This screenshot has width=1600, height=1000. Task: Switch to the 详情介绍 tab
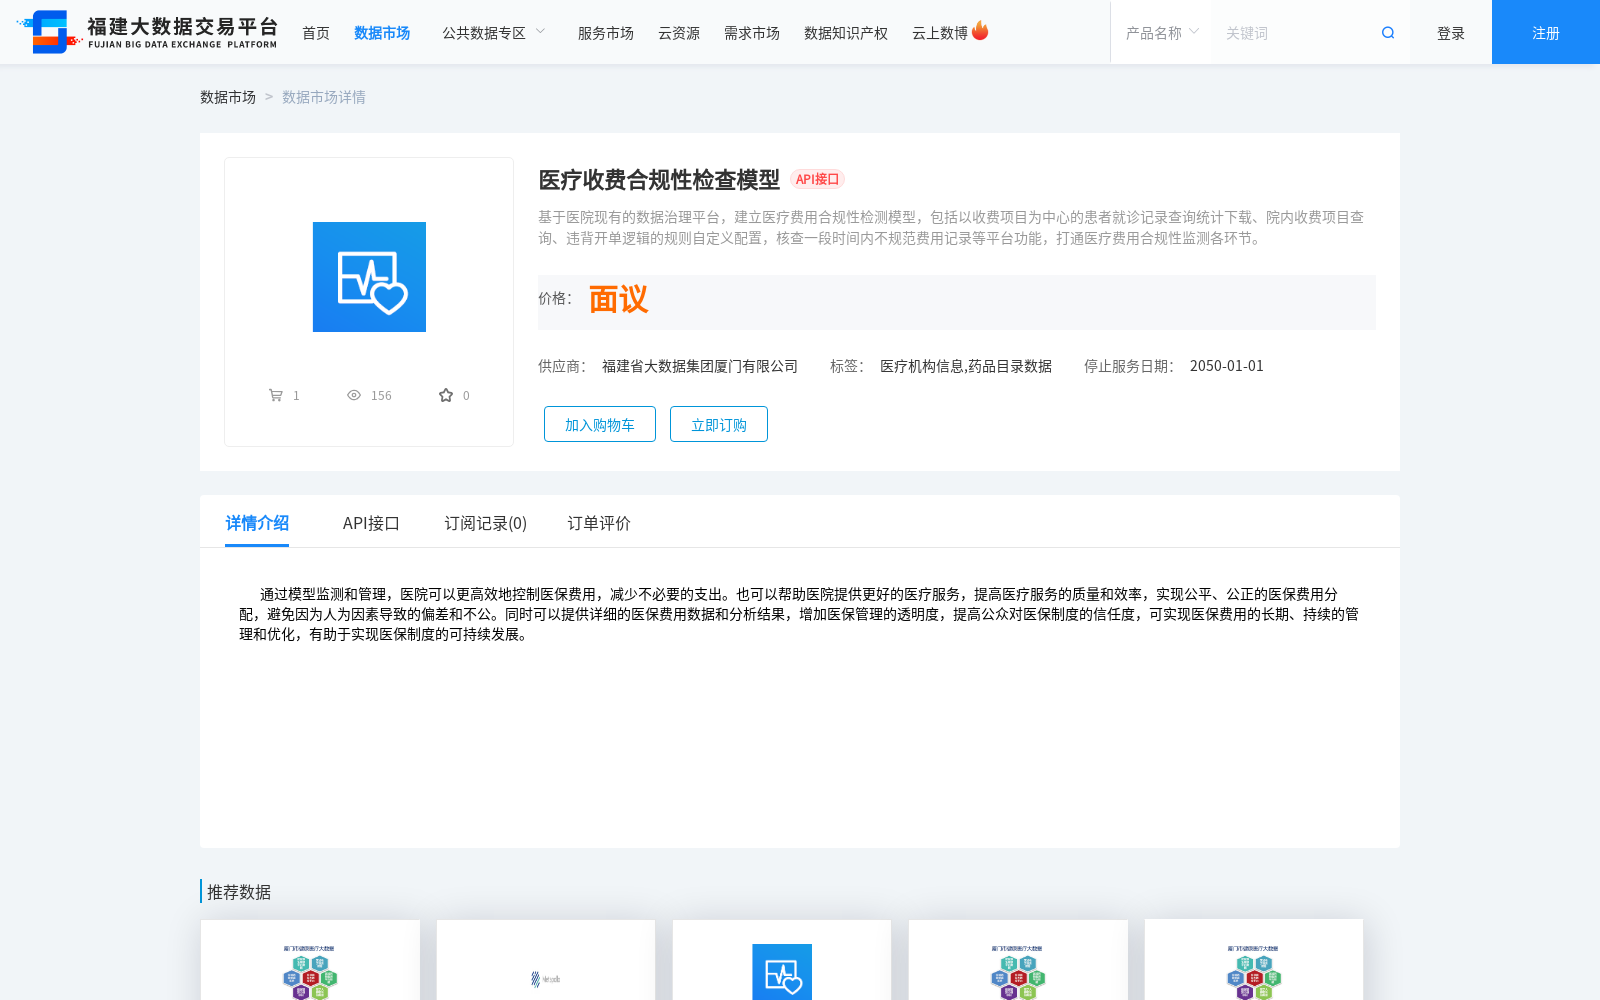pyautogui.click(x=257, y=523)
